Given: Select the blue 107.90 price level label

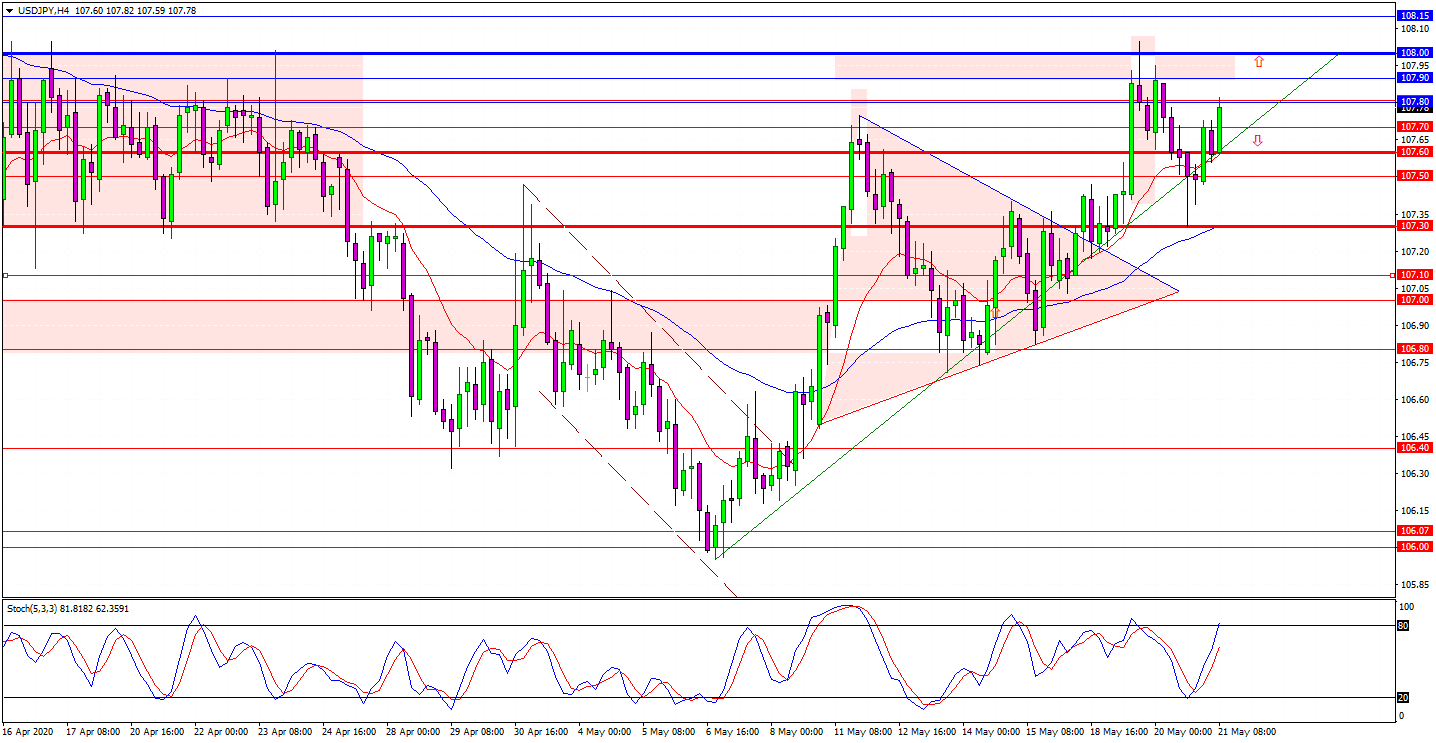Looking at the screenshot, I should [1415, 77].
